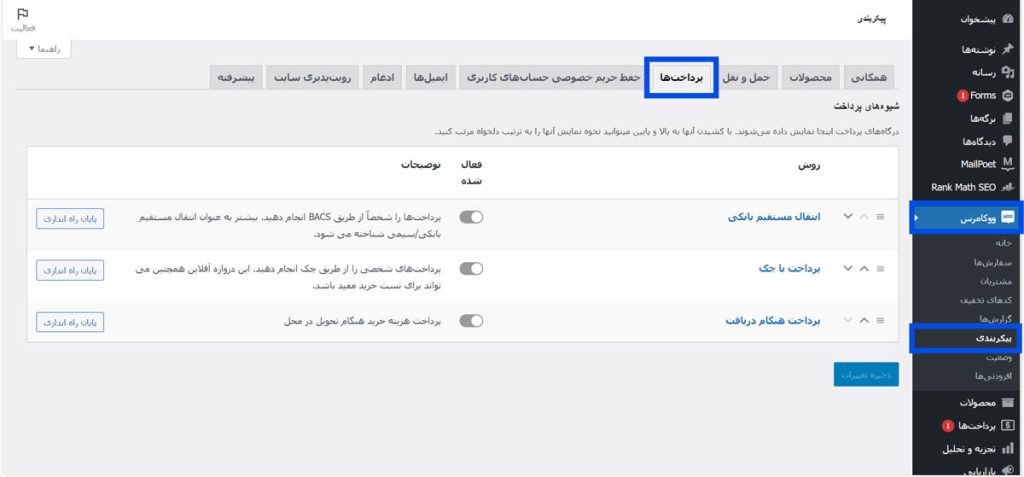Move پرداخت هنگام دریافت up with arrow

[864, 320]
